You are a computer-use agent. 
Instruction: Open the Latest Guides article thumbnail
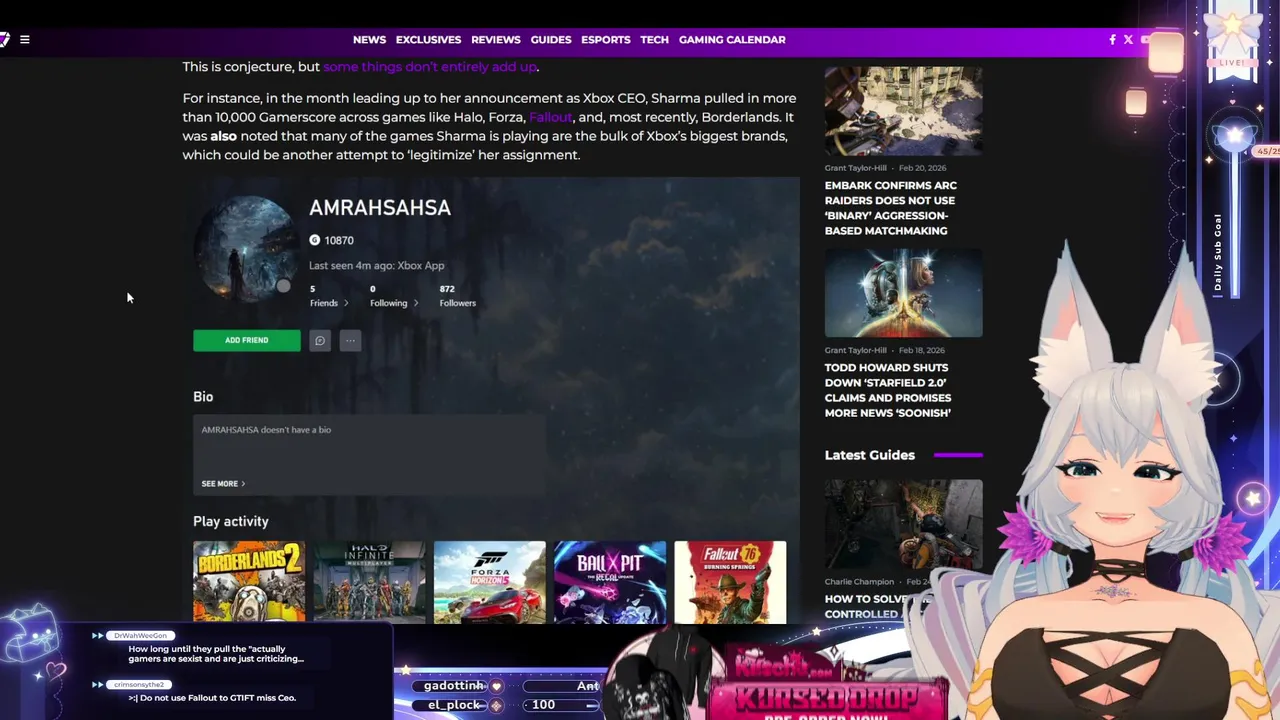[903, 524]
